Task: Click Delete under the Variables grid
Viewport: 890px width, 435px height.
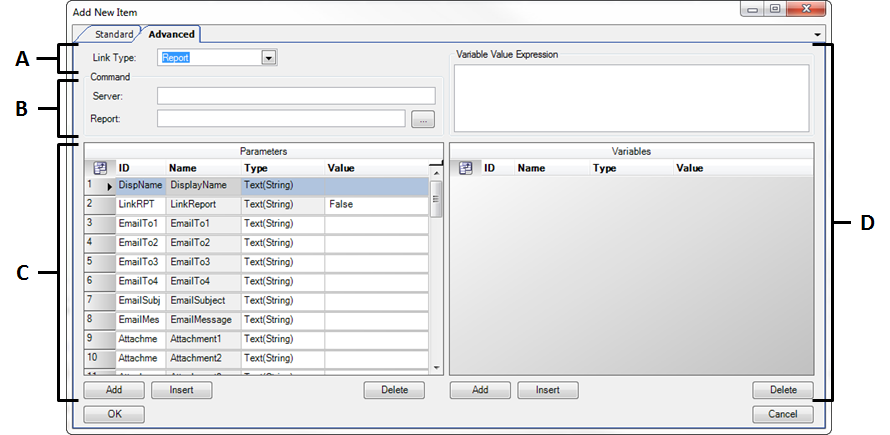Action: 783,390
